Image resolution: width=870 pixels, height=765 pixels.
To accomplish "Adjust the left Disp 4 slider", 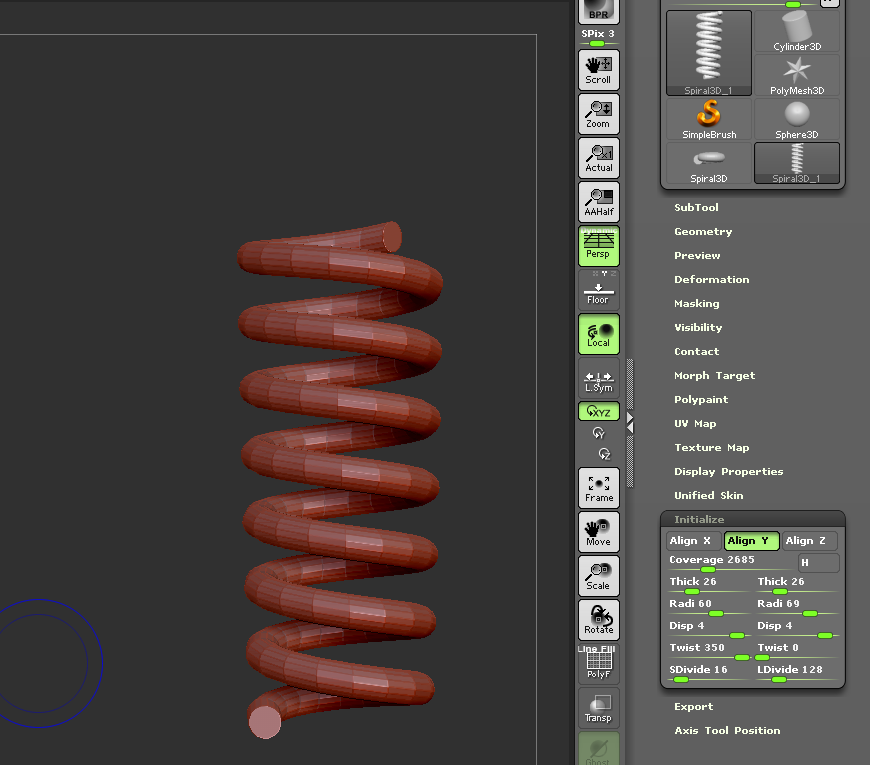I will (708, 630).
